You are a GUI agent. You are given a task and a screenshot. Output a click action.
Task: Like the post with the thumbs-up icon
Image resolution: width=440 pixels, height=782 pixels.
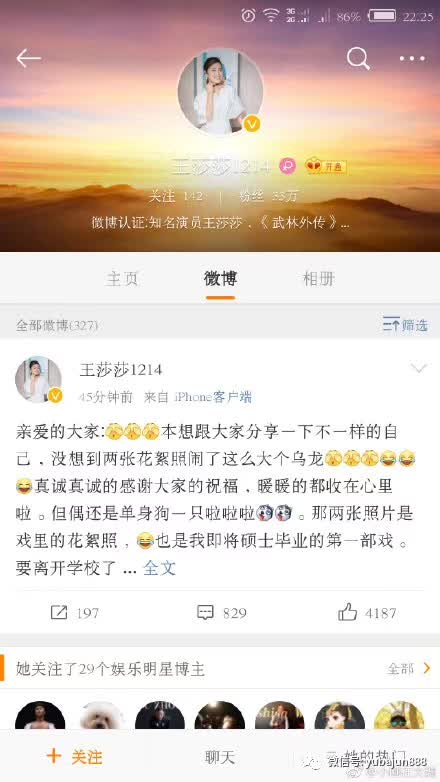coord(348,612)
